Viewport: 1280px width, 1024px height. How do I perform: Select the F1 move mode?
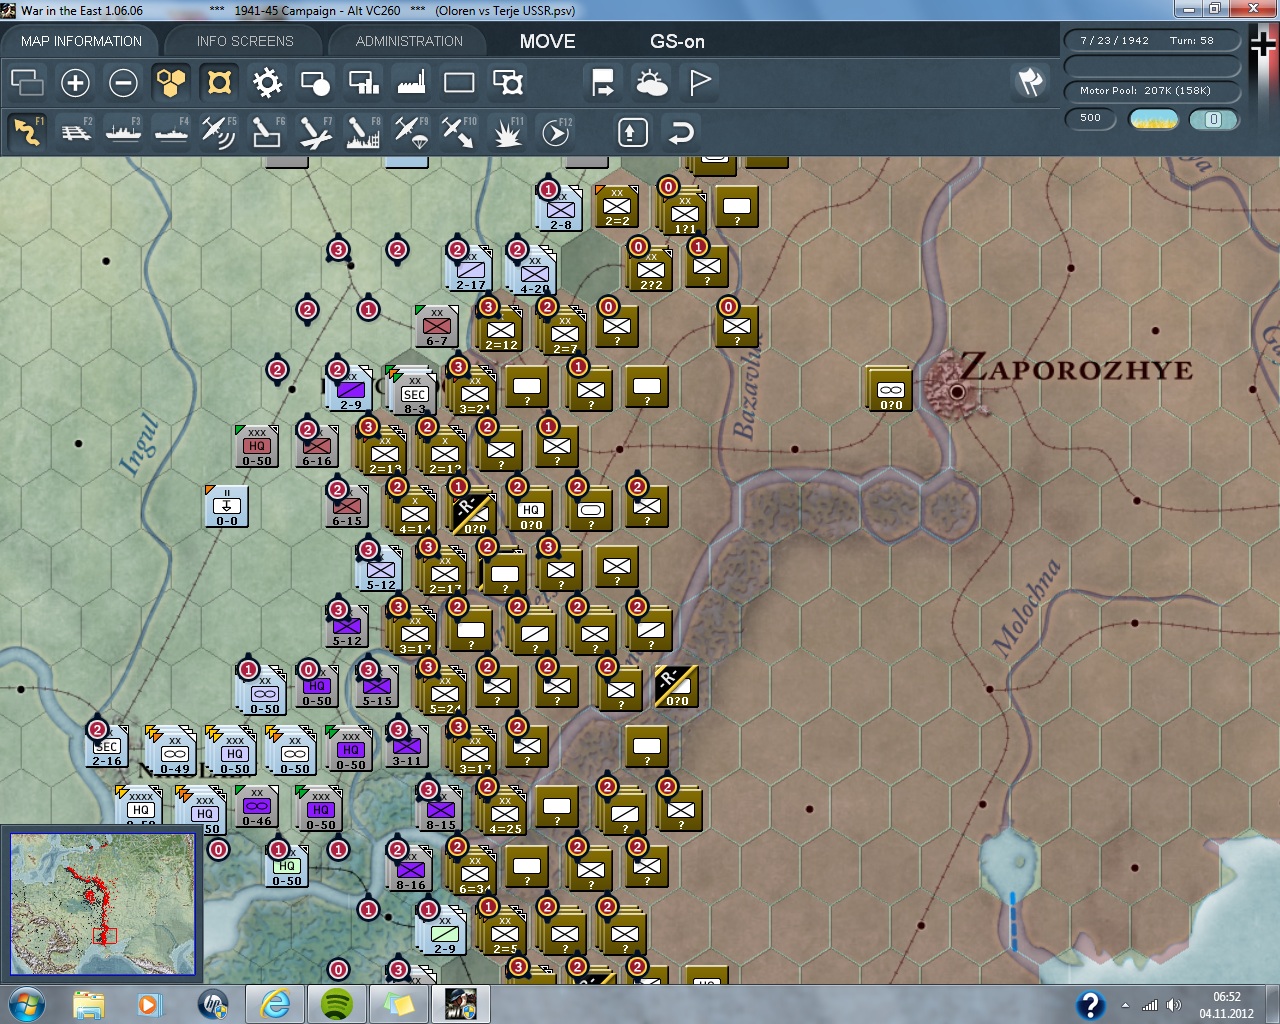[x=27, y=132]
